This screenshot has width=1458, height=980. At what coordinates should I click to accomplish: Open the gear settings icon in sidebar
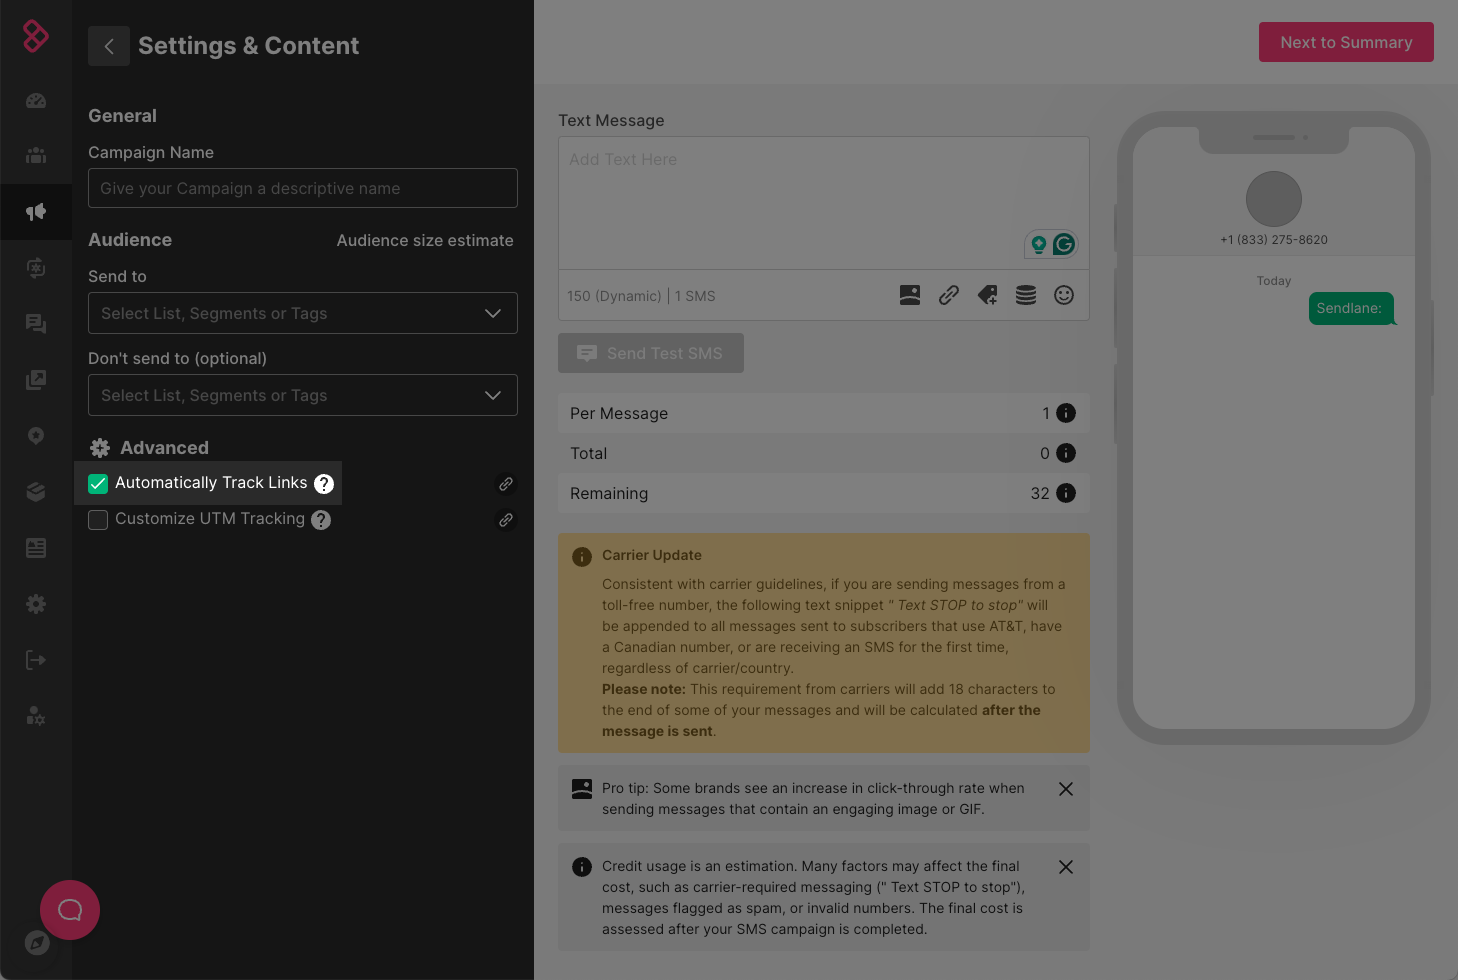(36, 604)
